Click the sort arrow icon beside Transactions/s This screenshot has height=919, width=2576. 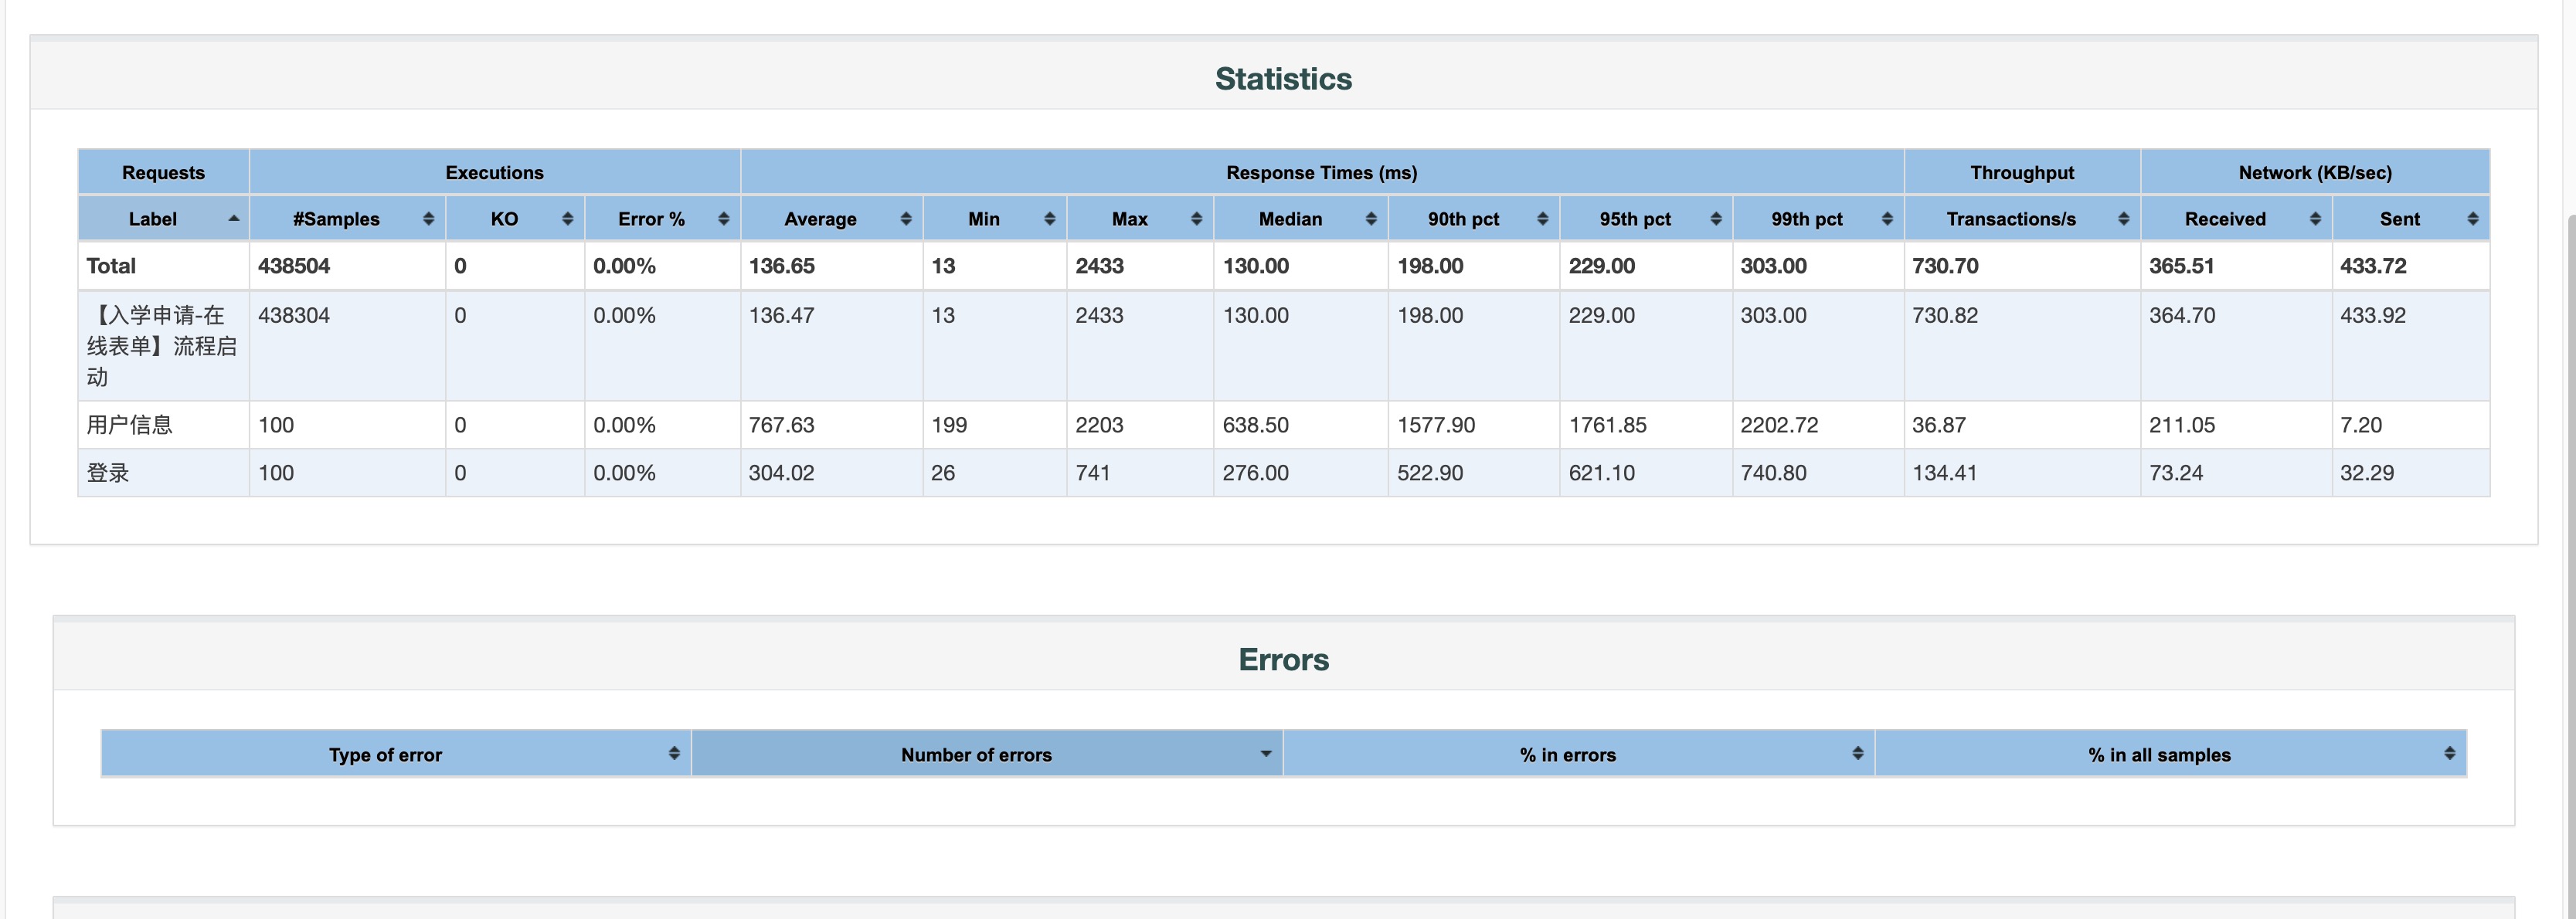pyautogui.click(x=2123, y=219)
